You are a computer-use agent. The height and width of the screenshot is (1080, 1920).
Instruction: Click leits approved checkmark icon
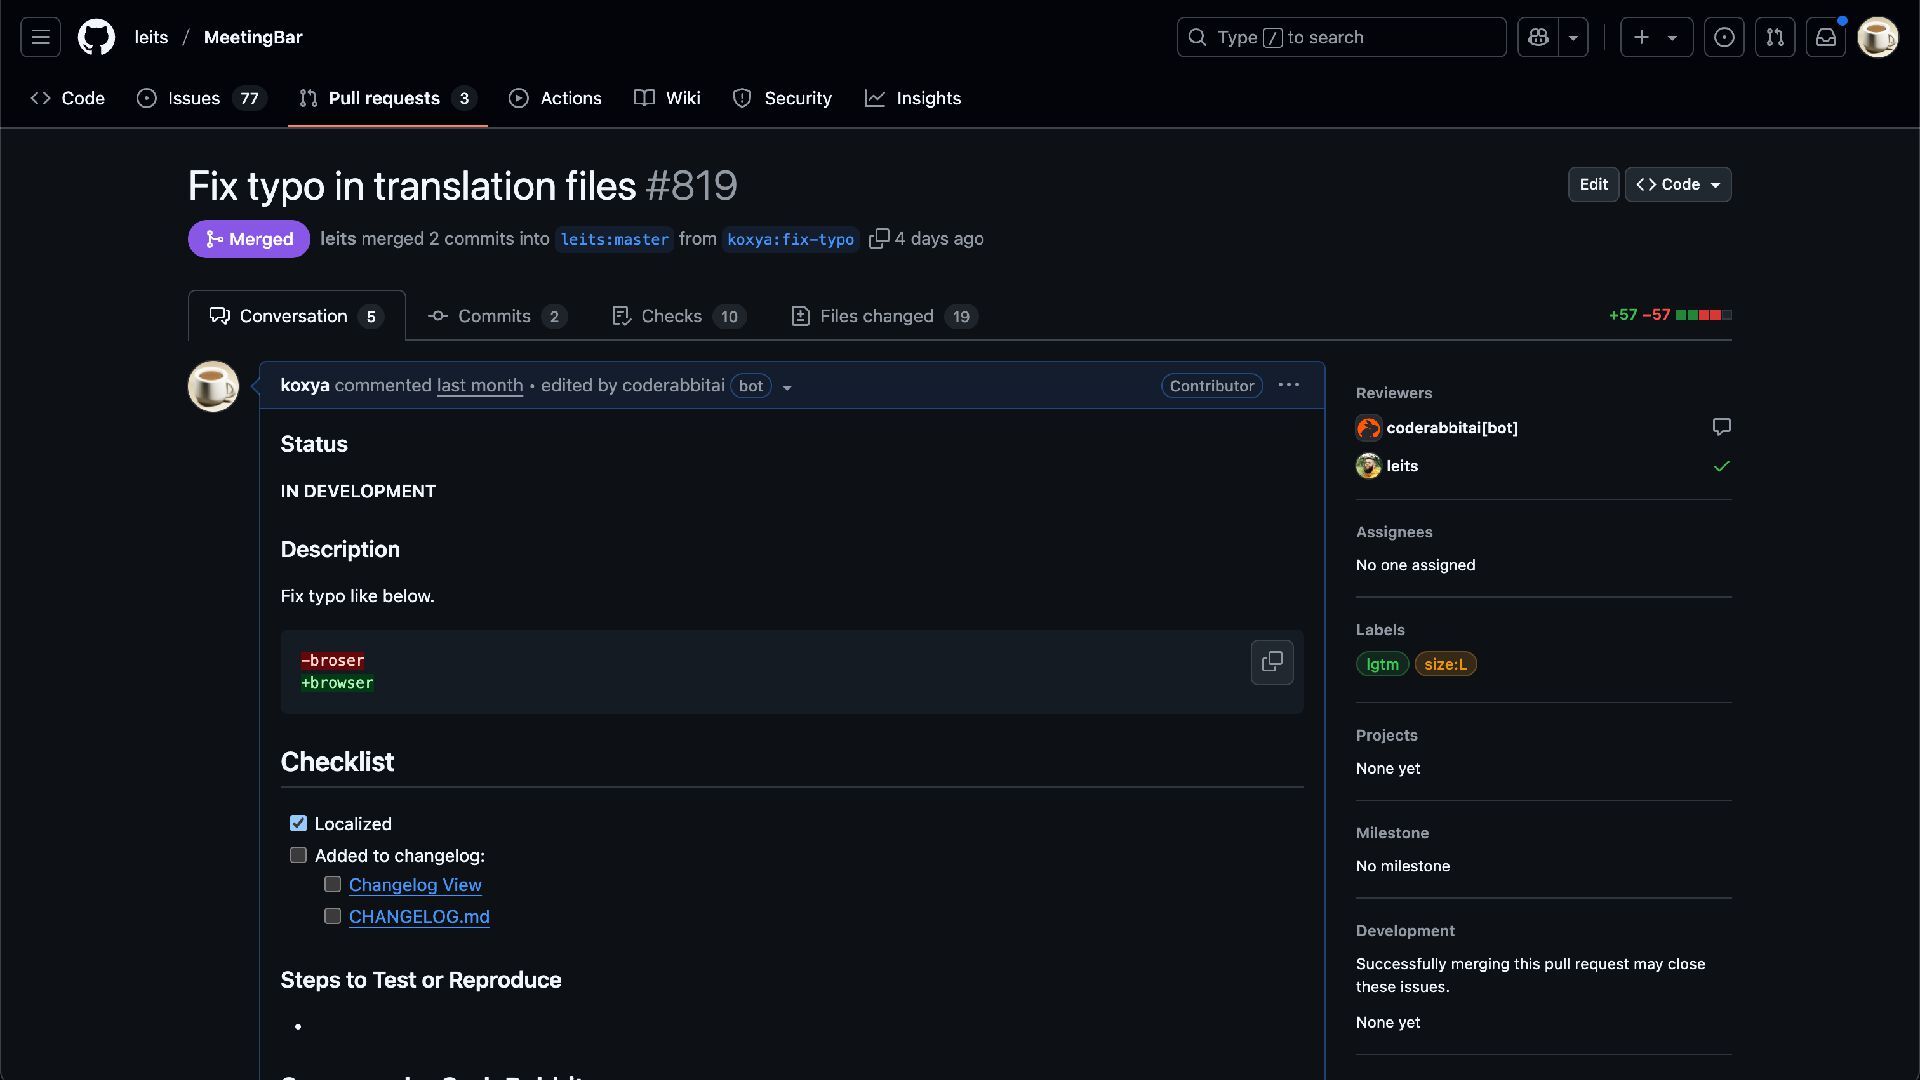coord(1721,466)
